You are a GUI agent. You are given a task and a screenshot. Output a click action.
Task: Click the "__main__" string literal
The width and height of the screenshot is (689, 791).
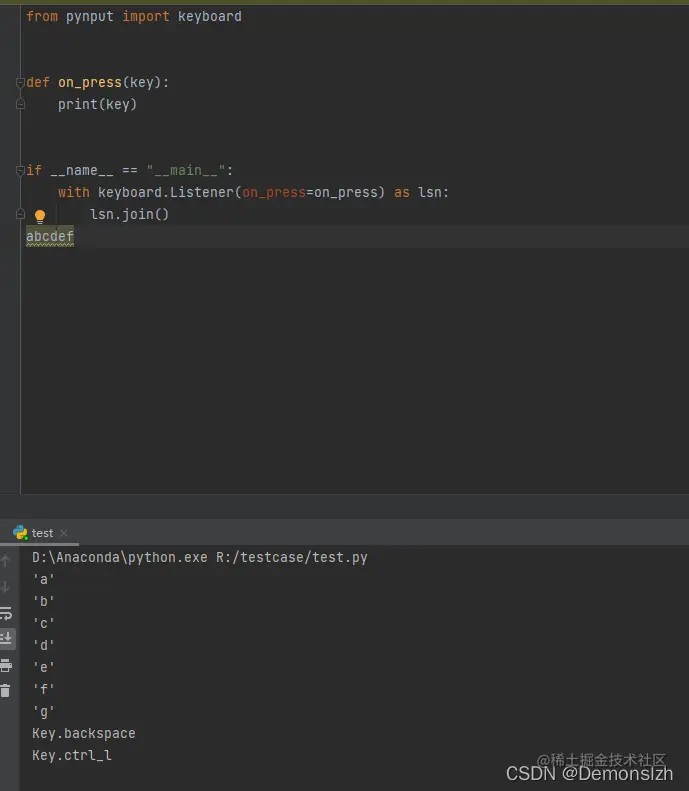pos(186,171)
